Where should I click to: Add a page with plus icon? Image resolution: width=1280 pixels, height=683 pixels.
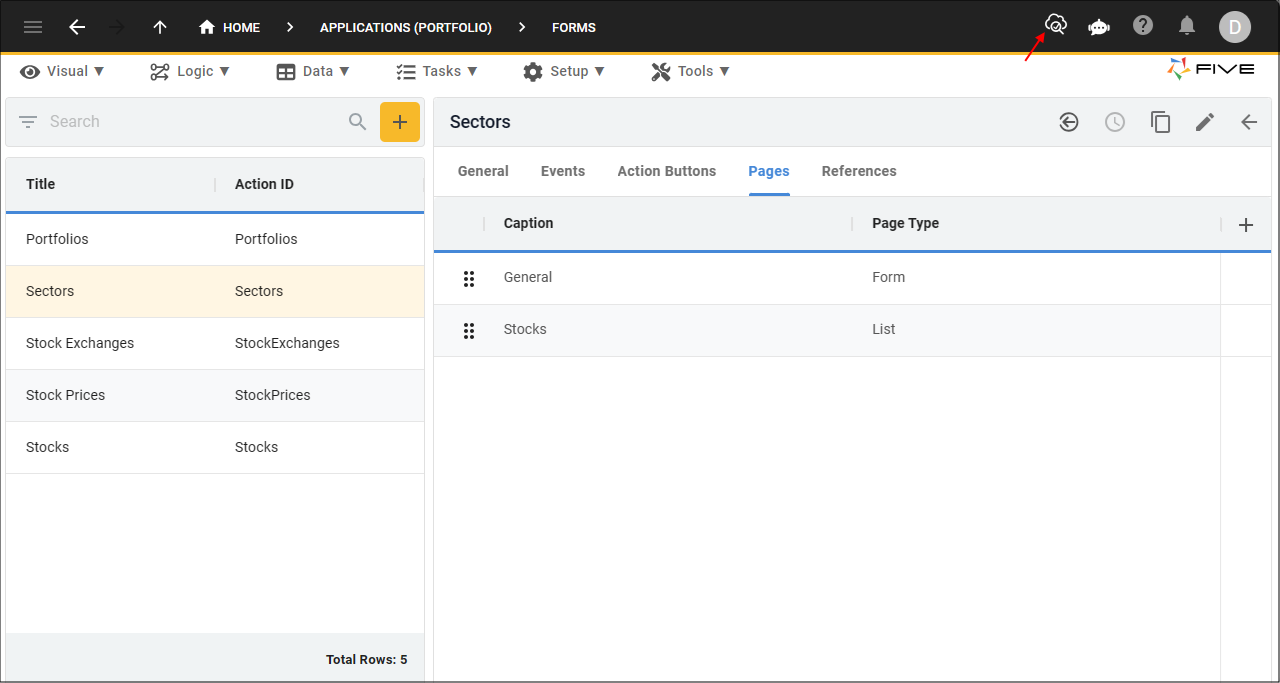tap(1246, 225)
